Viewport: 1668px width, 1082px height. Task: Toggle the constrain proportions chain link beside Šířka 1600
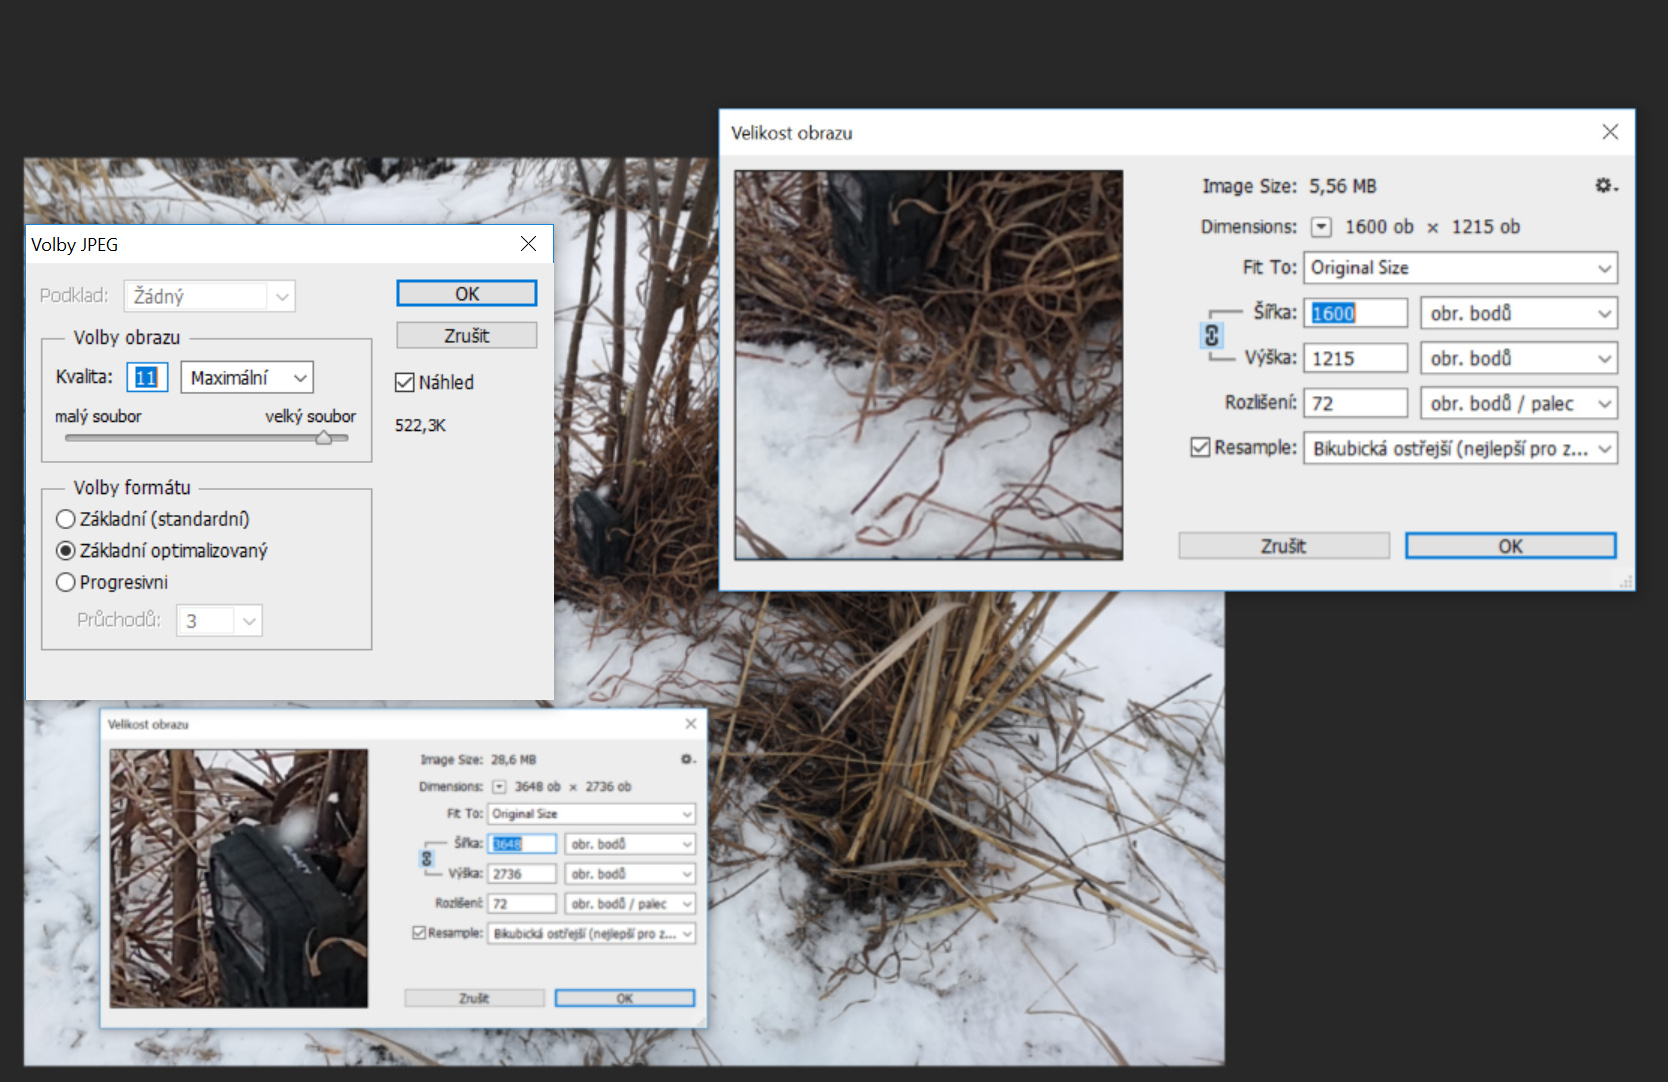[1211, 335]
